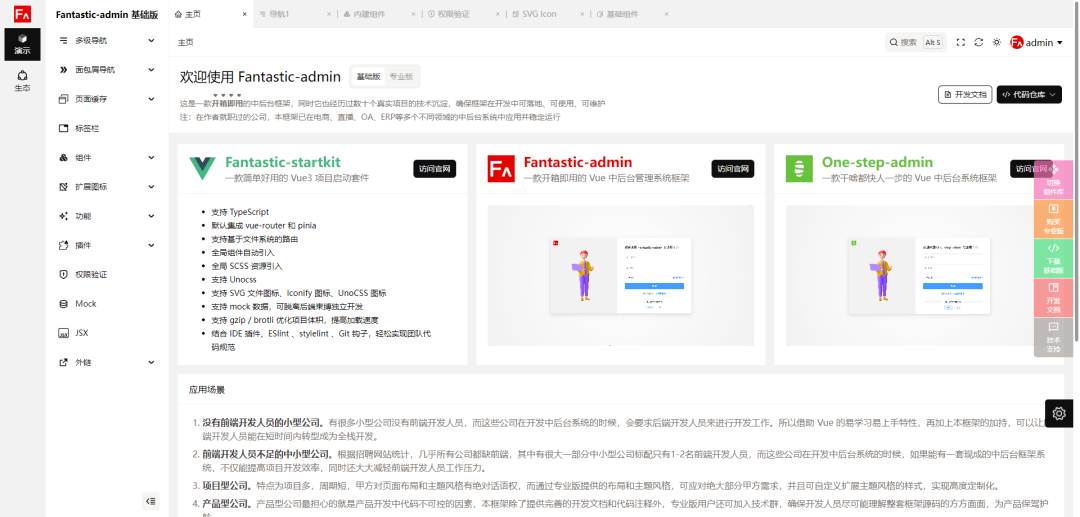Click the gray 技术支持 floating button
1080x517 pixels.
(1053, 338)
